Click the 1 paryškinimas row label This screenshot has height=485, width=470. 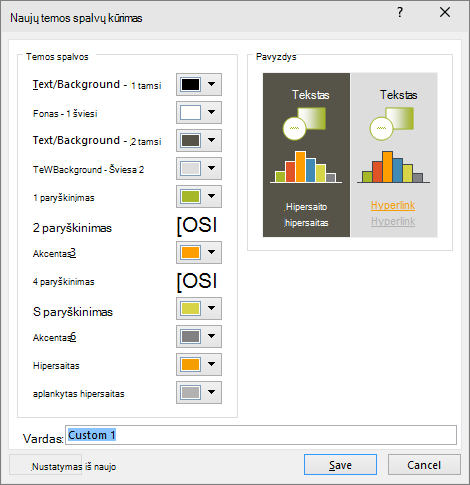pos(64,198)
